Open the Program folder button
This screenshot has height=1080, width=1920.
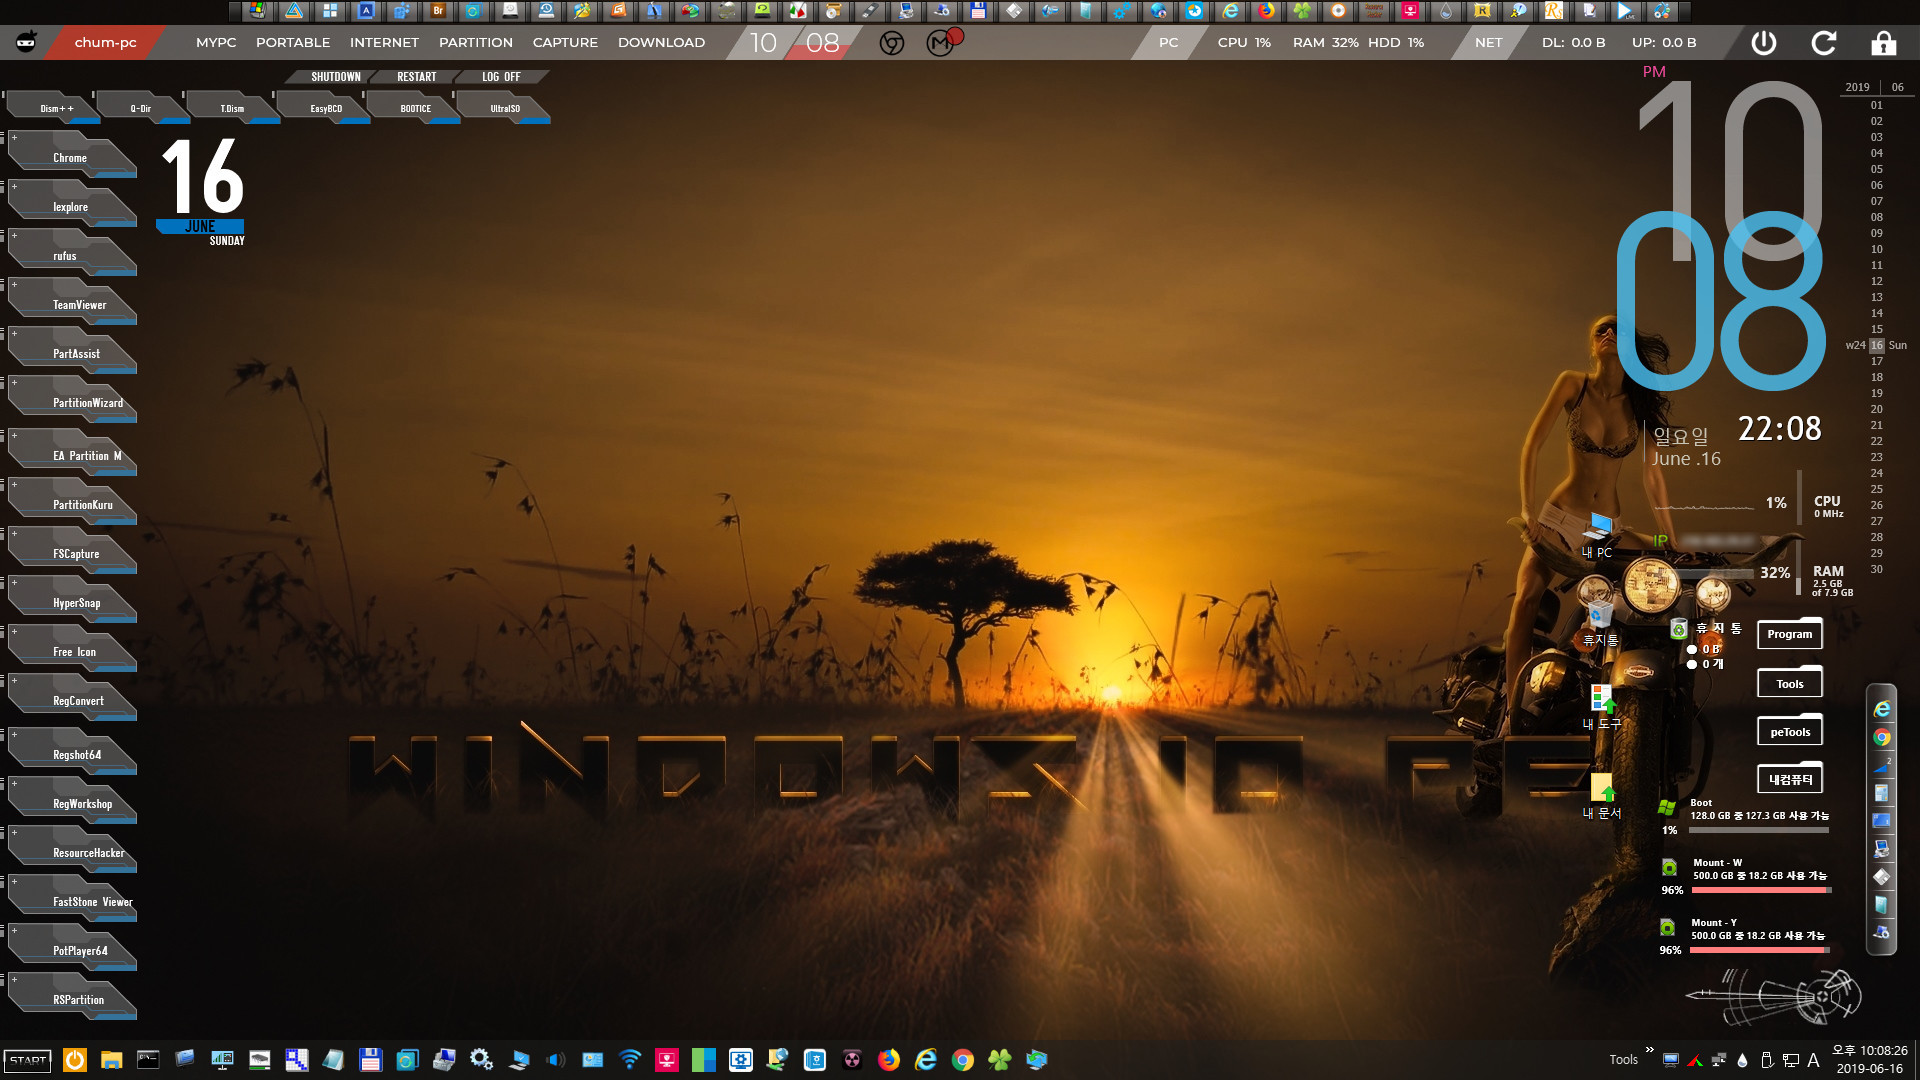1790,634
